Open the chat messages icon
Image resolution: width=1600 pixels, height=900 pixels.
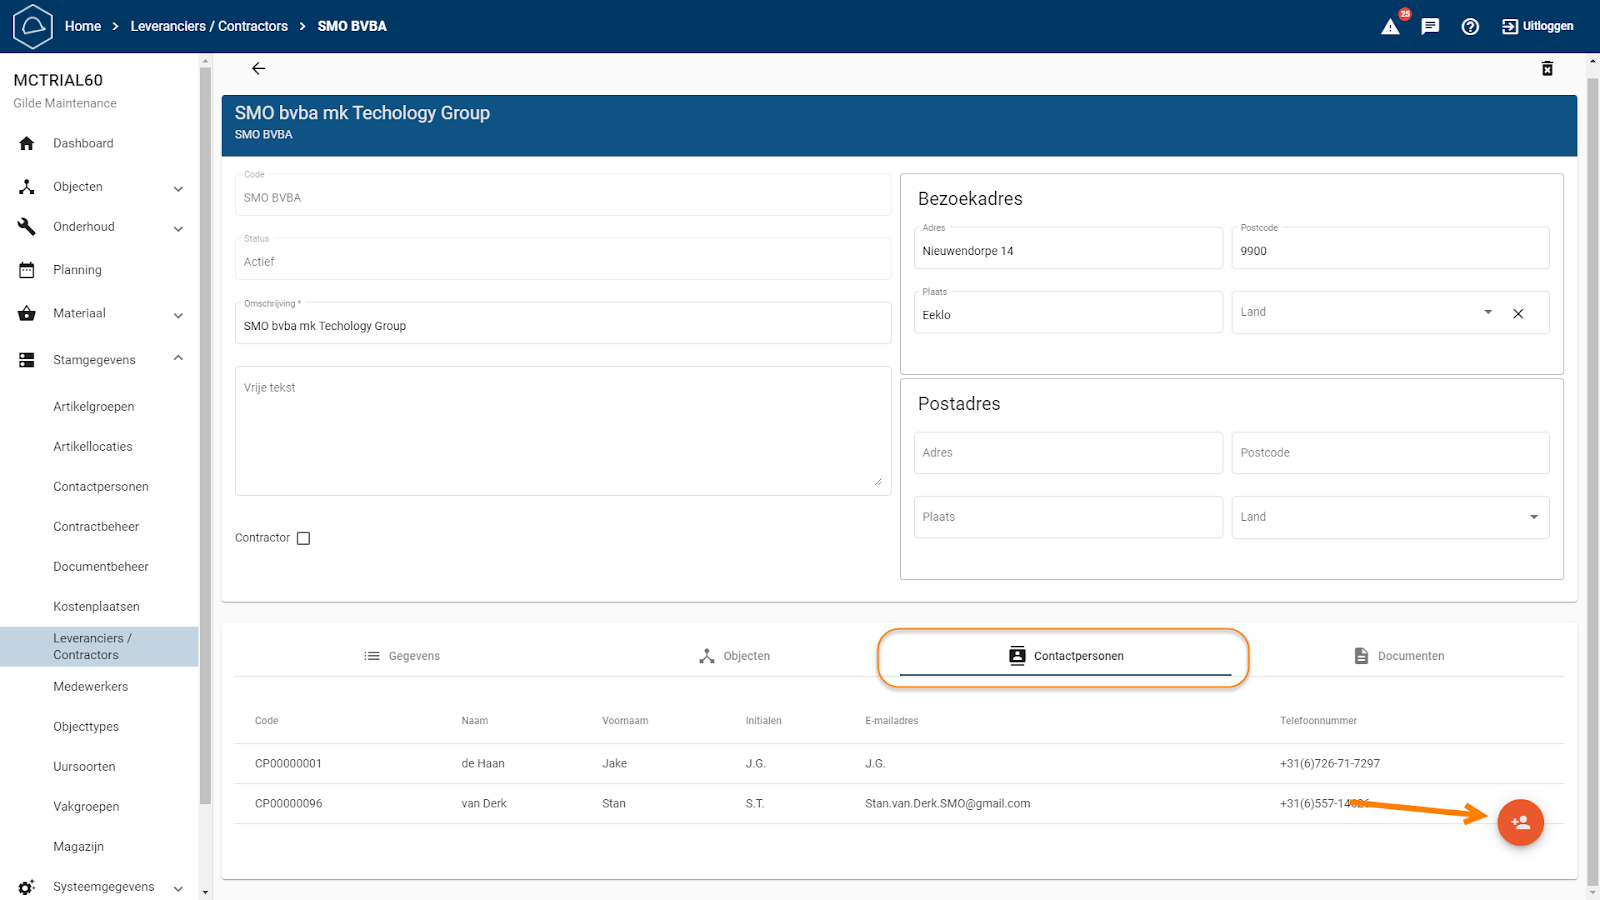tap(1430, 27)
